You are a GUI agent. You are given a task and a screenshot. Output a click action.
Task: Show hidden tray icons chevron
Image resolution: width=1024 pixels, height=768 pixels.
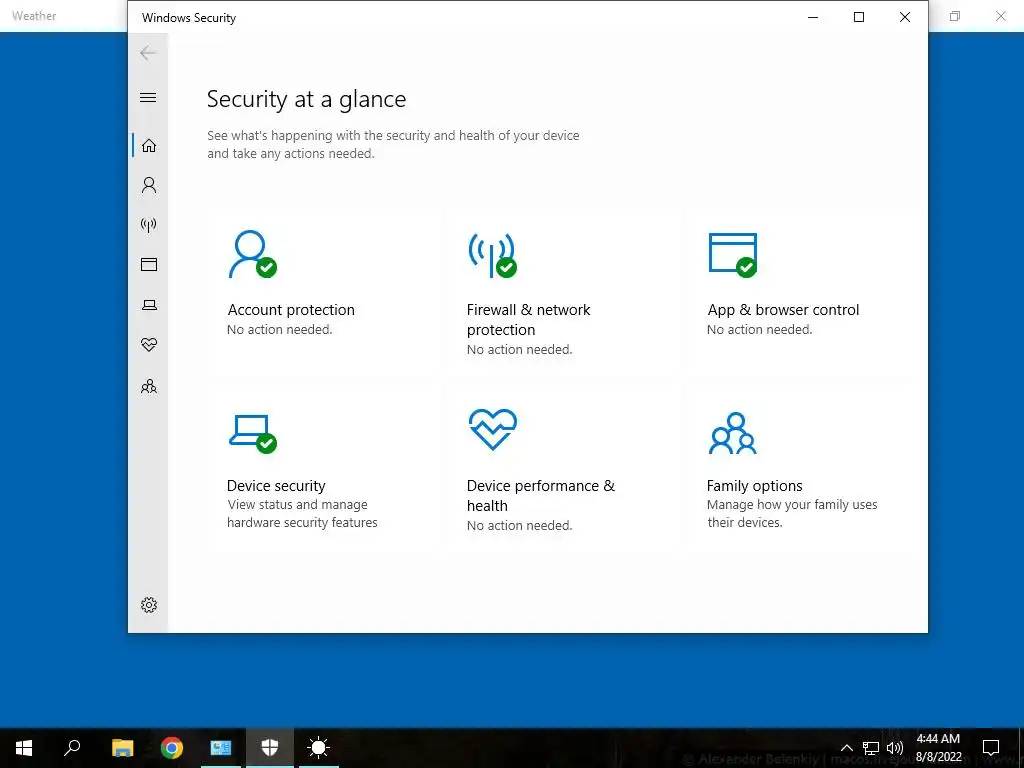pyautogui.click(x=846, y=748)
